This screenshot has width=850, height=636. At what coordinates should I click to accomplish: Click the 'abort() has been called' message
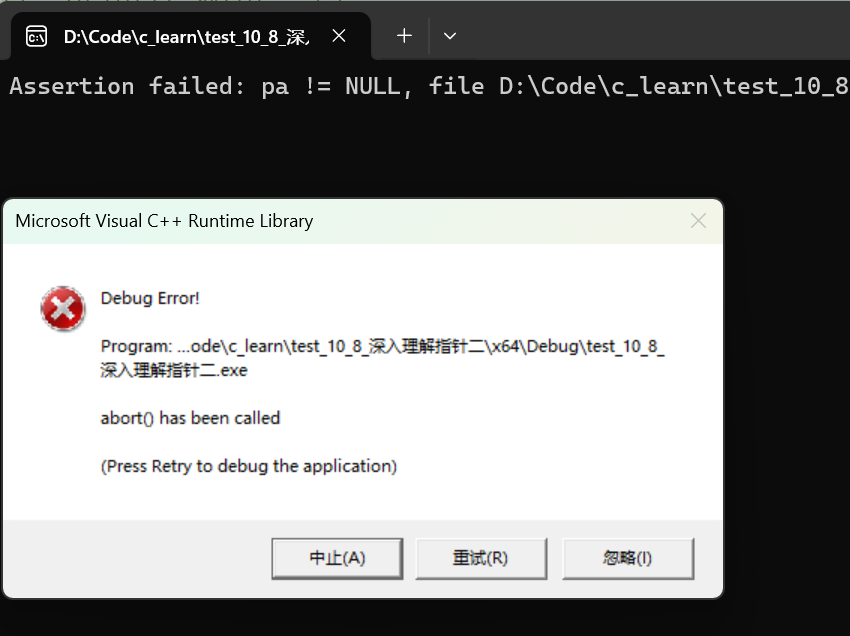(190, 418)
